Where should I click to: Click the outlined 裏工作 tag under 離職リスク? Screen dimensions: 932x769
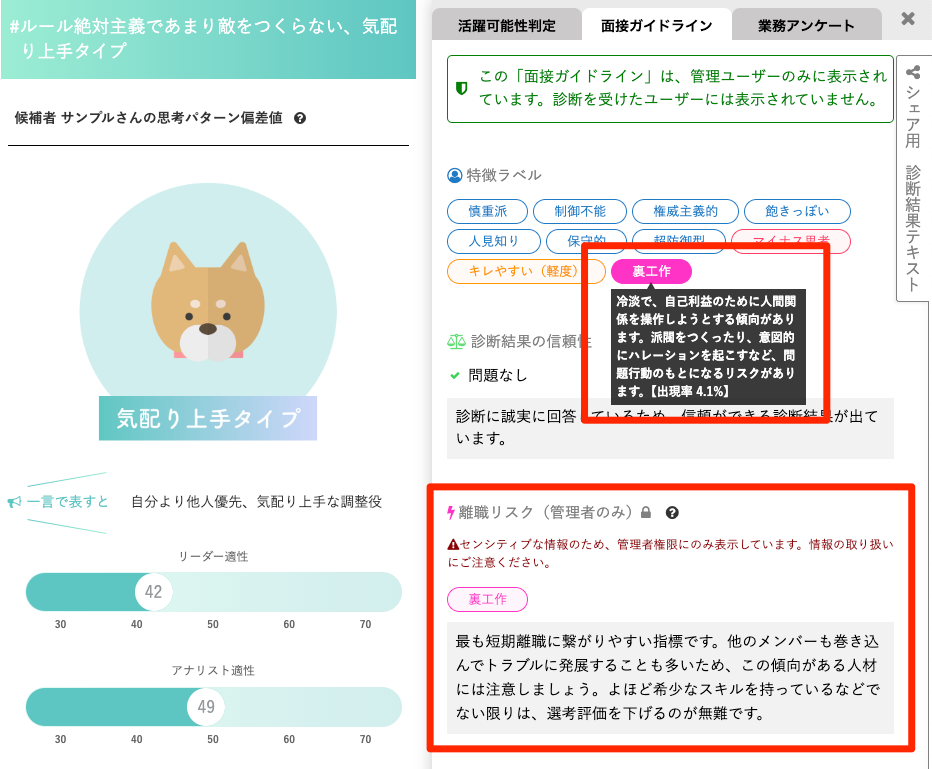(x=487, y=599)
